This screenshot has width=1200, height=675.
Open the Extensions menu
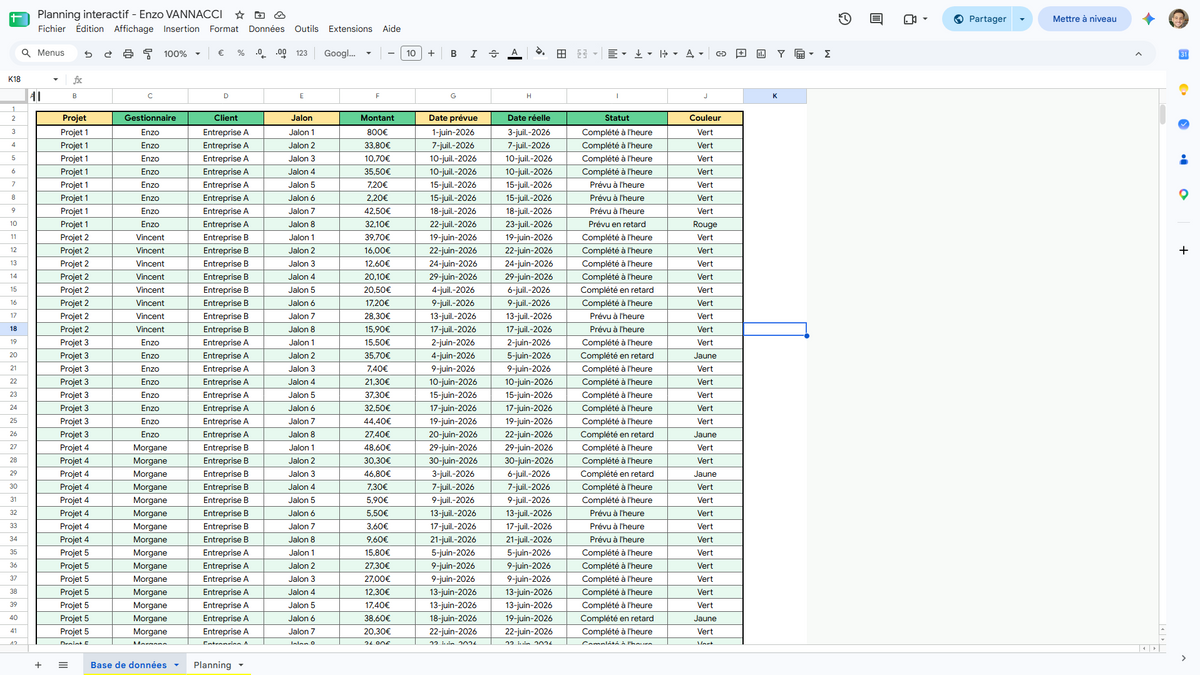tap(350, 29)
